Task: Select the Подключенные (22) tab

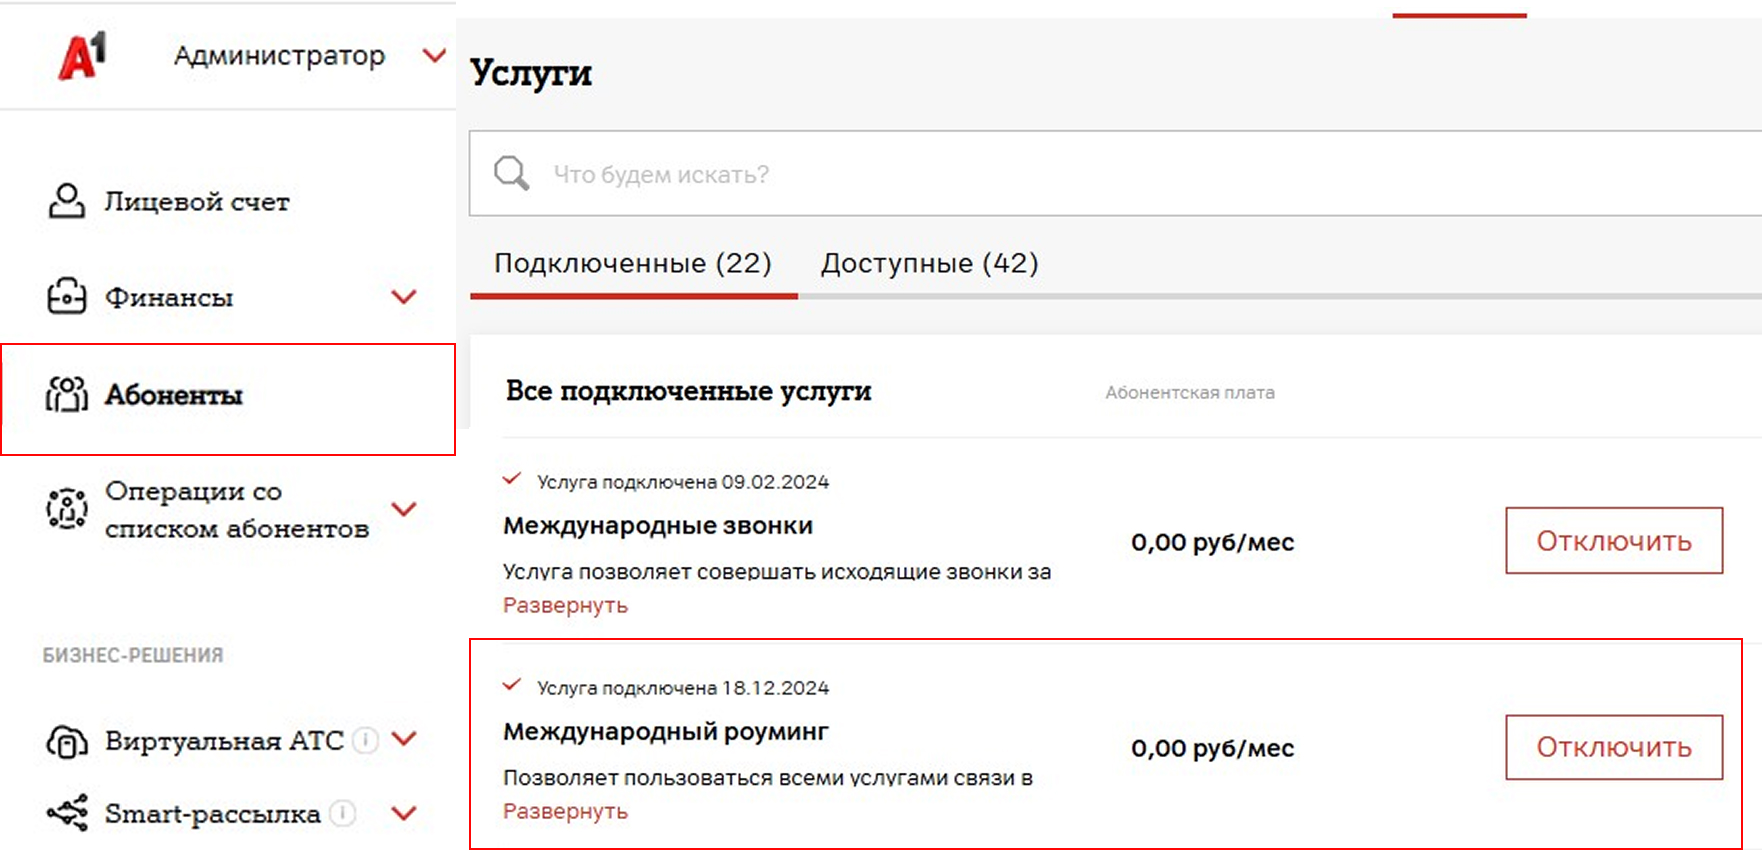Action: click(x=632, y=264)
